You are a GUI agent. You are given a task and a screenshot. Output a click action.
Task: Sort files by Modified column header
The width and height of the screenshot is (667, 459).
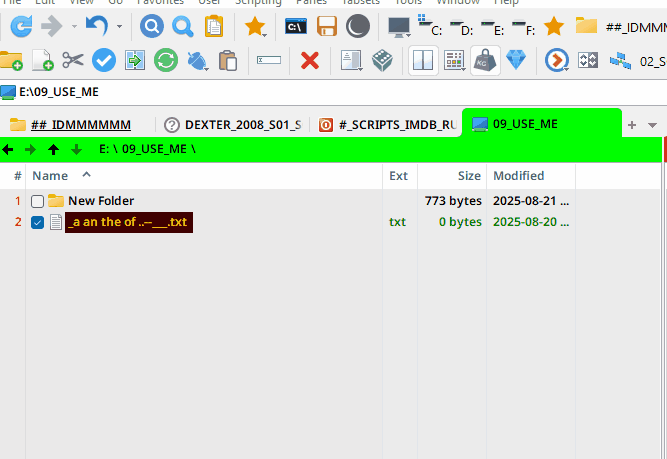coord(518,175)
